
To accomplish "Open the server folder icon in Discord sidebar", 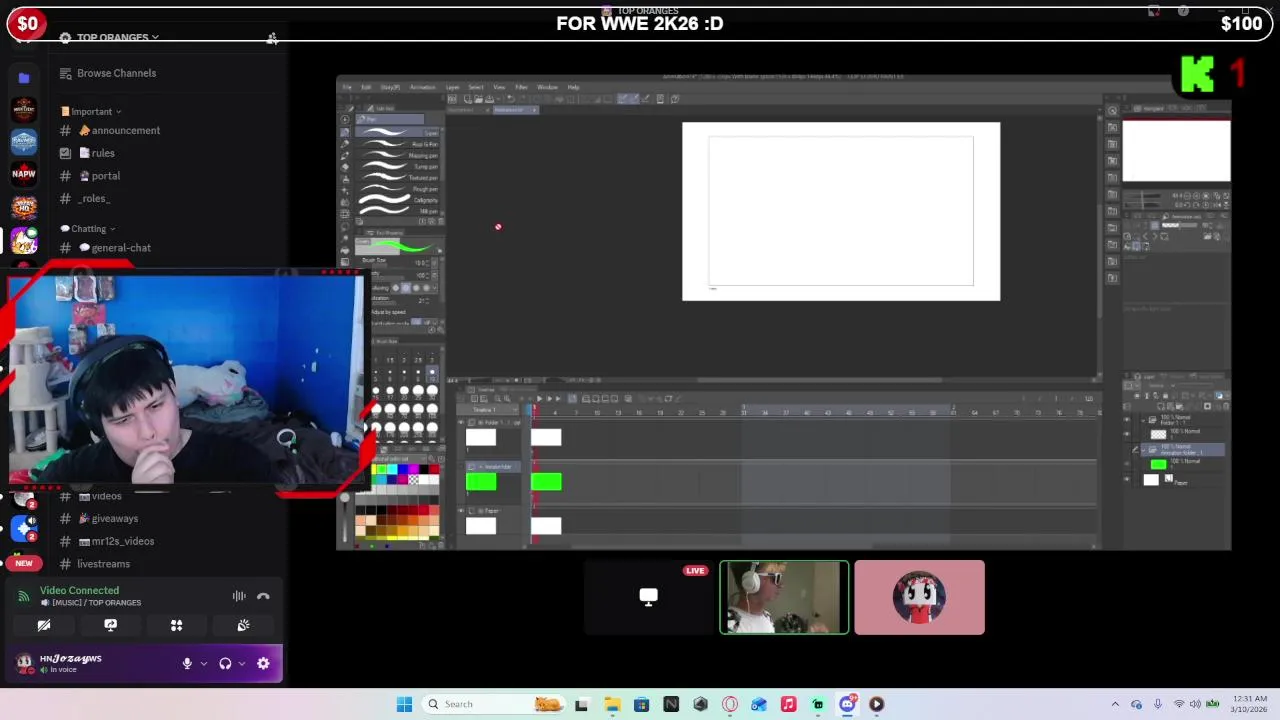I will 24,77.
